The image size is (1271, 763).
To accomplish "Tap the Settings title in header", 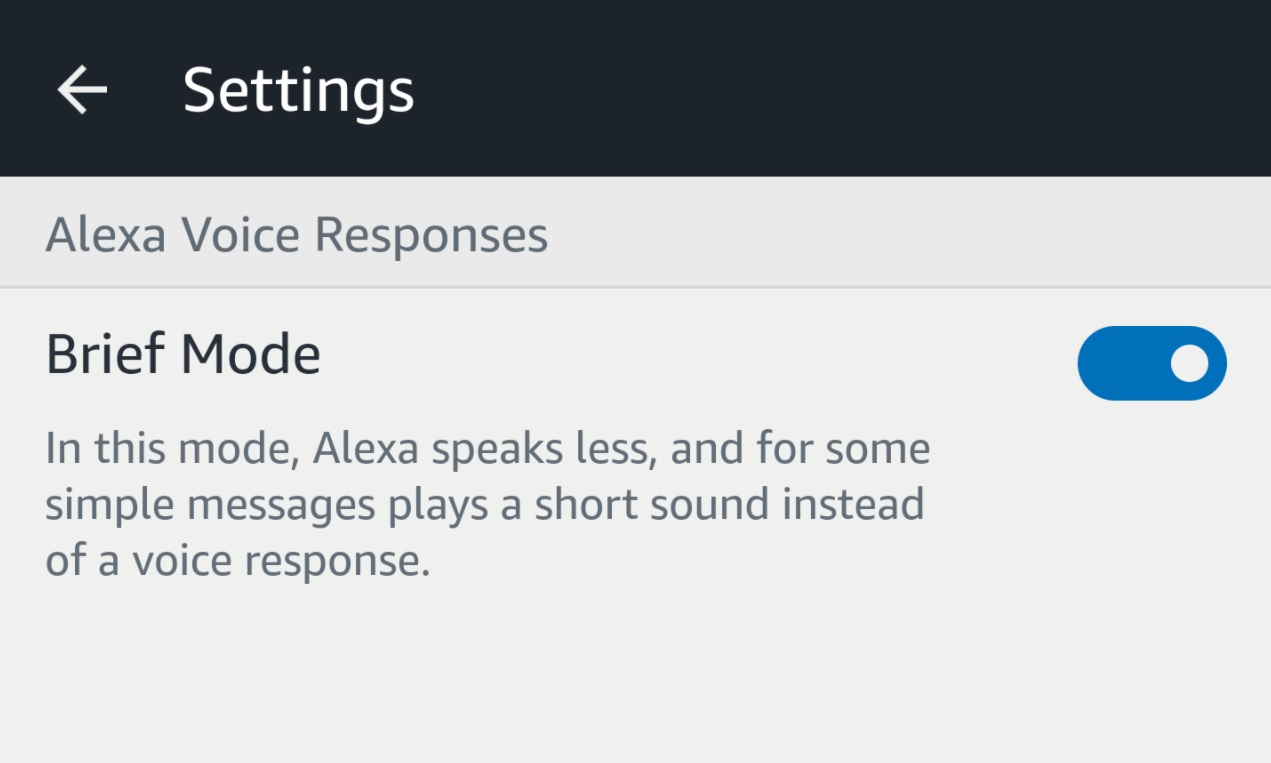I will (x=298, y=91).
